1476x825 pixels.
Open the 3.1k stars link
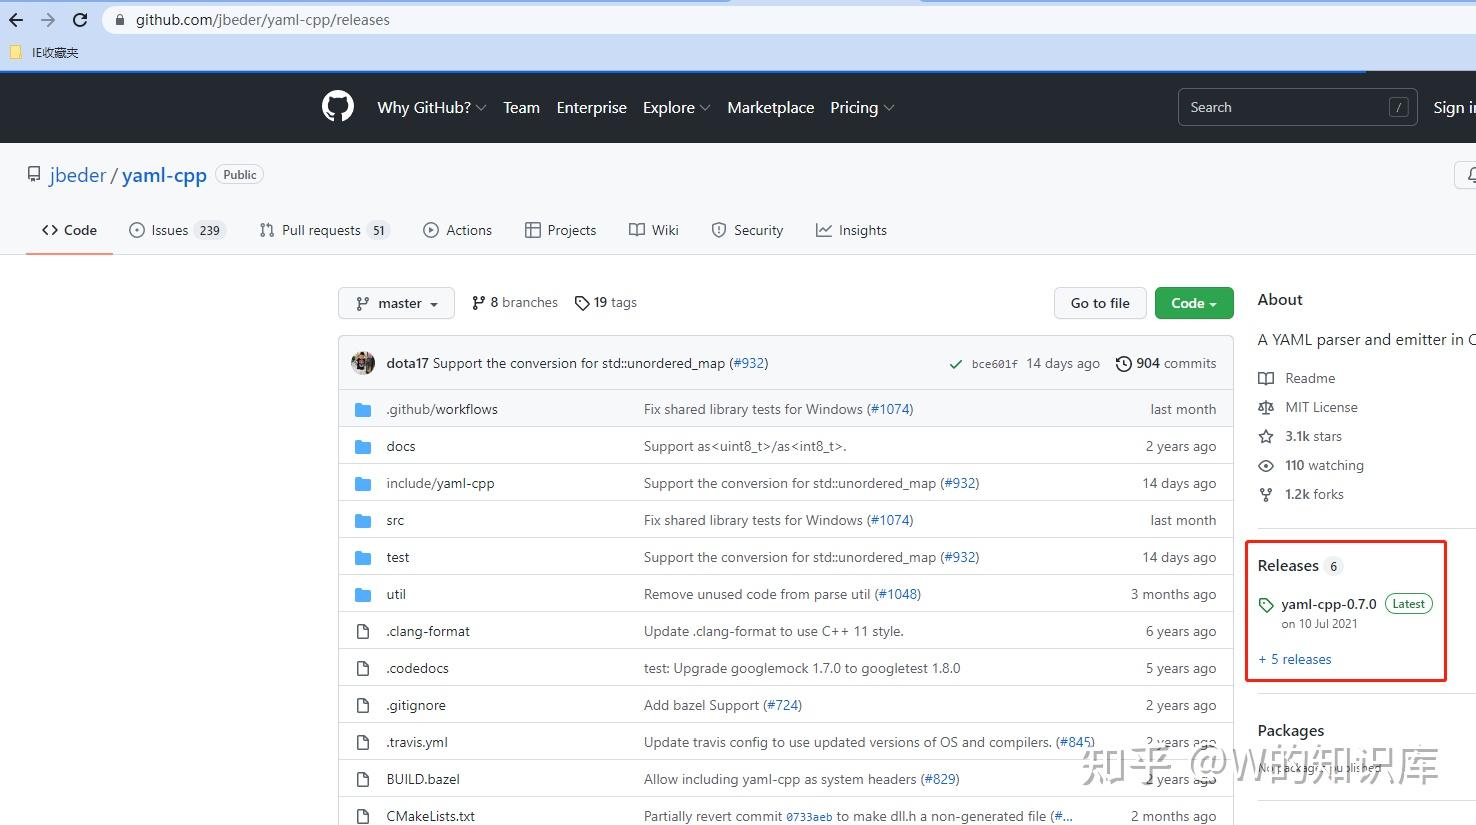(x=1313, y=436)
